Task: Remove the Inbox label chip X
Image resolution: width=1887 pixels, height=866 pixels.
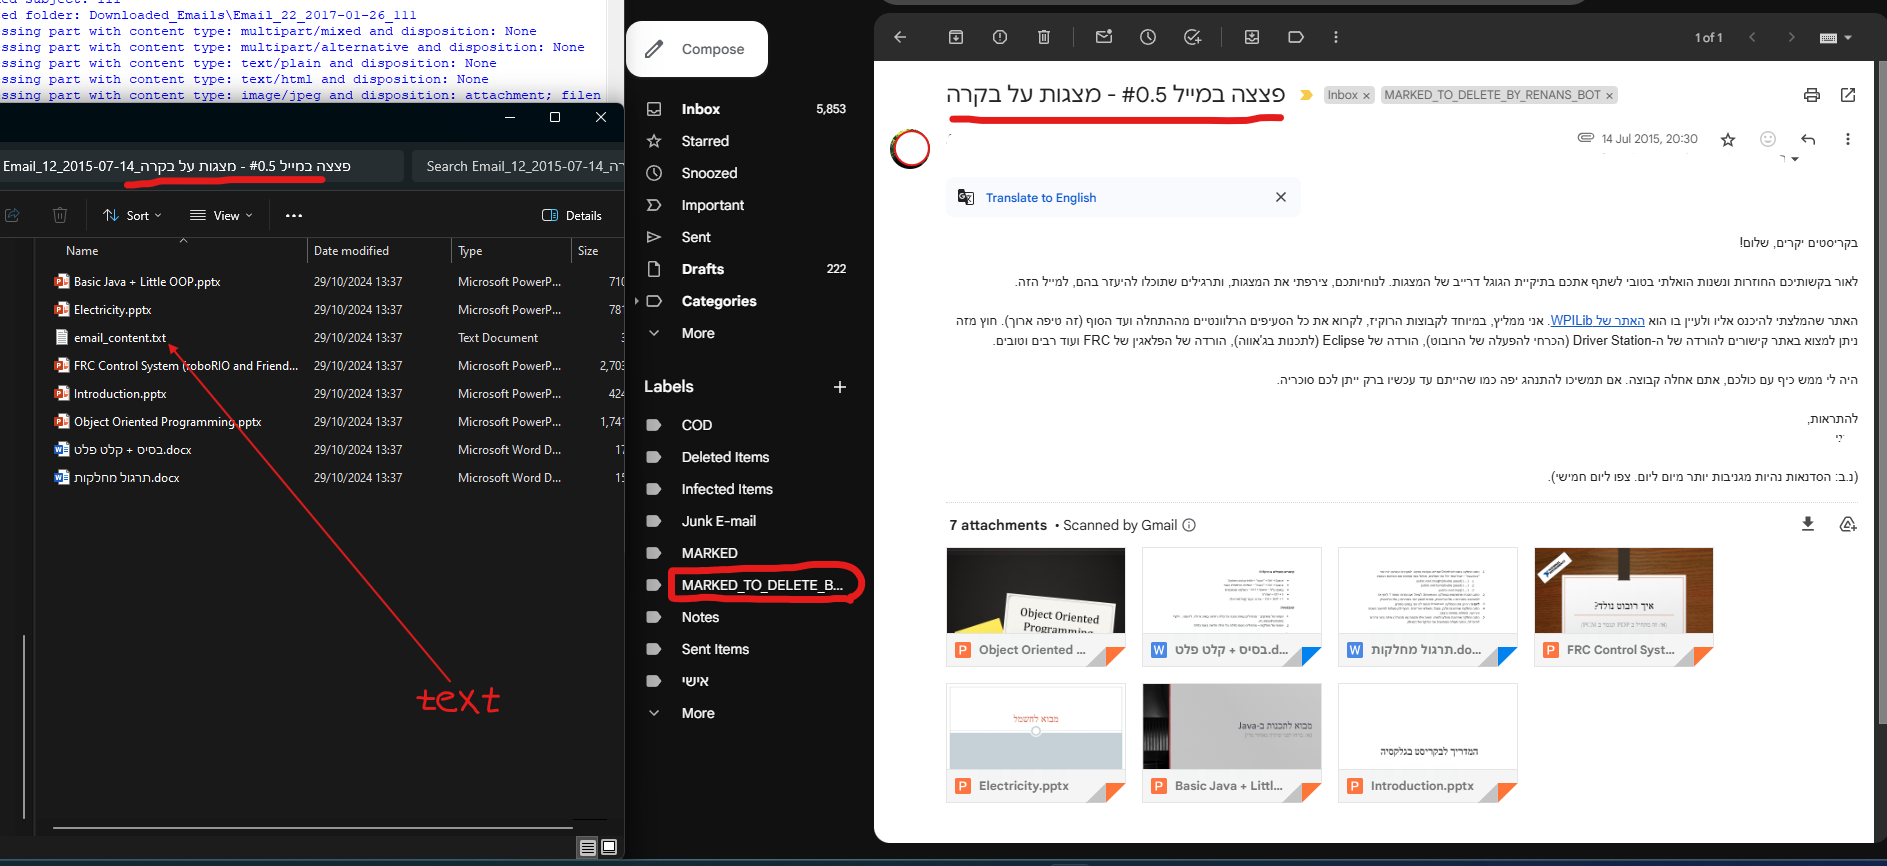Action: point(1367,96)
